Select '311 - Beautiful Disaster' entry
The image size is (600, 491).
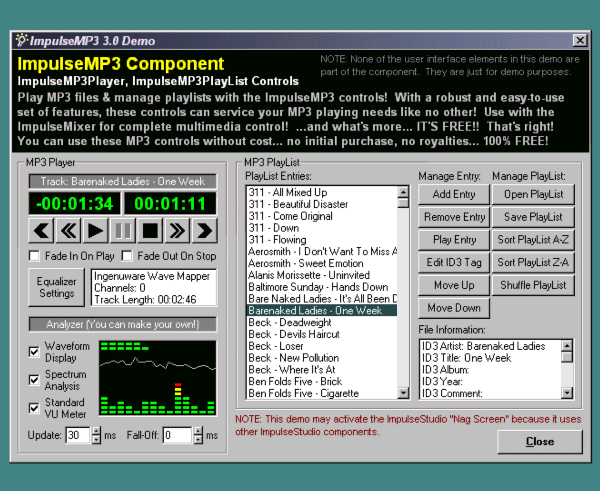pyautogui.click(x=321, y=204)
